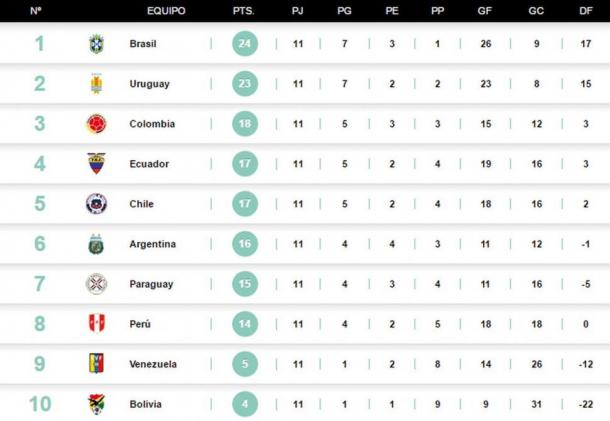
Task: Open the Brasil team name link
Action: (143, 44)
